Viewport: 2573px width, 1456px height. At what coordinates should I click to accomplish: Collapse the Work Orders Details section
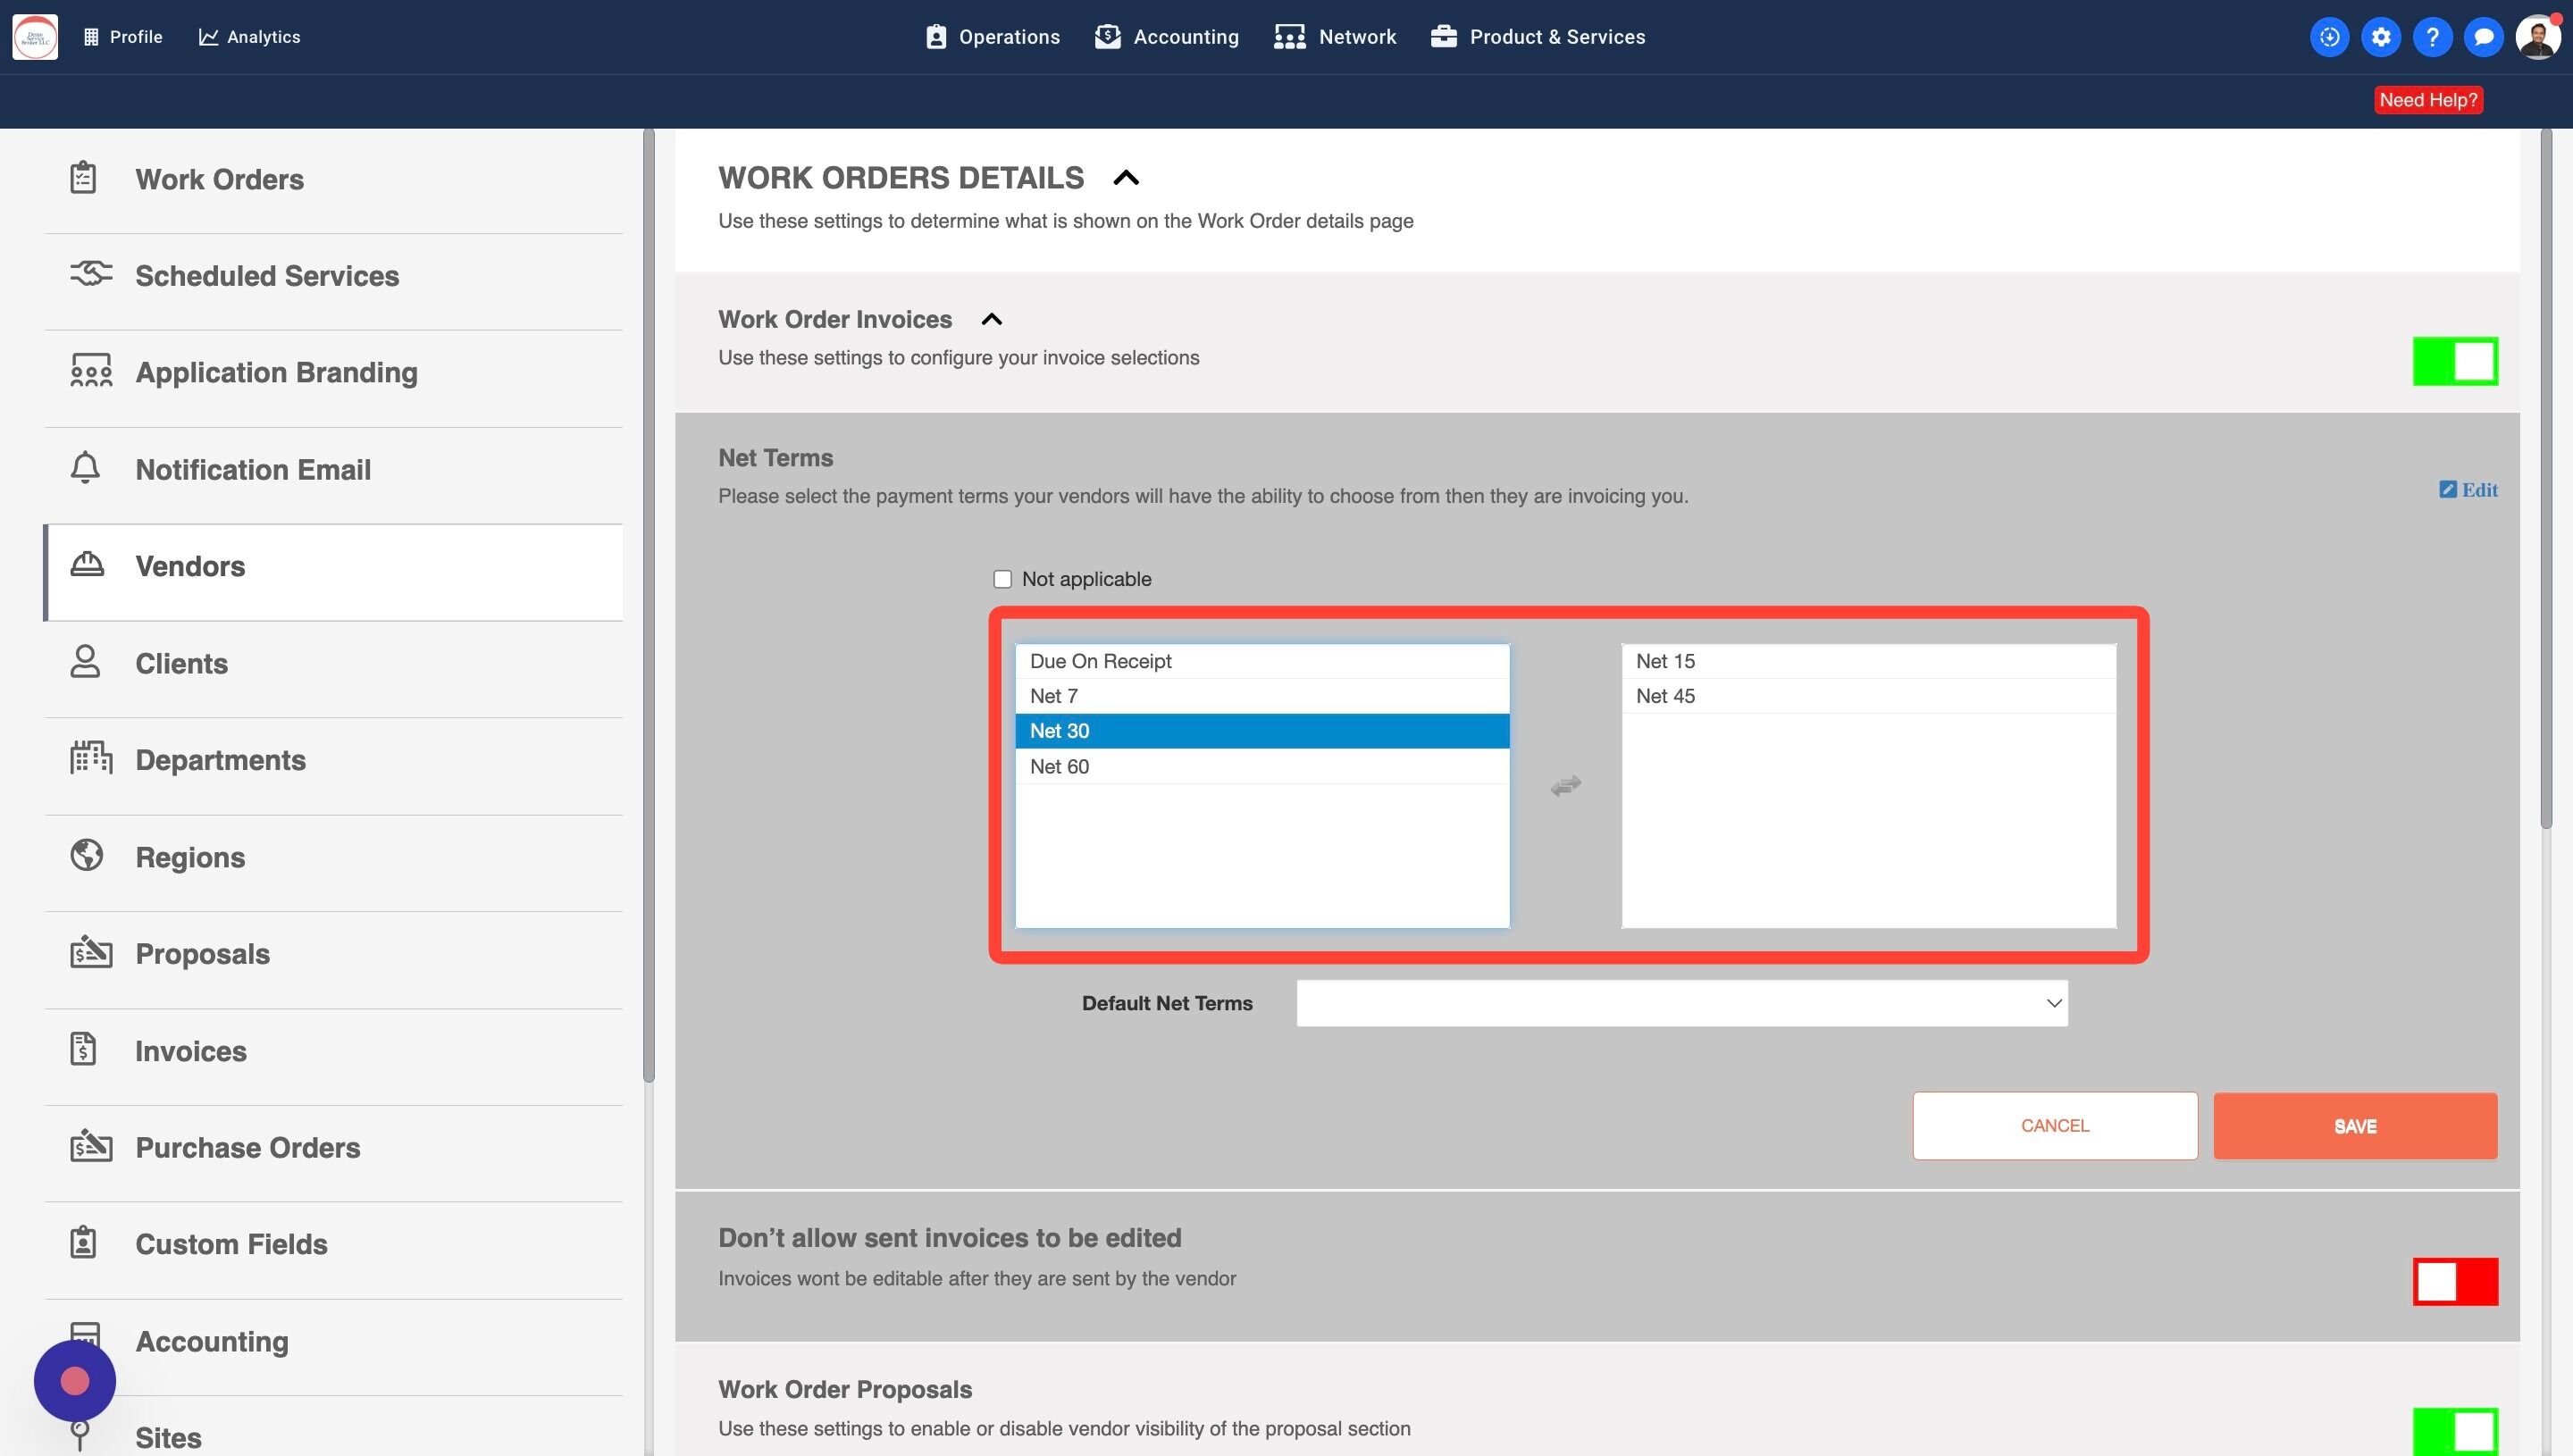click(1125, 178)
